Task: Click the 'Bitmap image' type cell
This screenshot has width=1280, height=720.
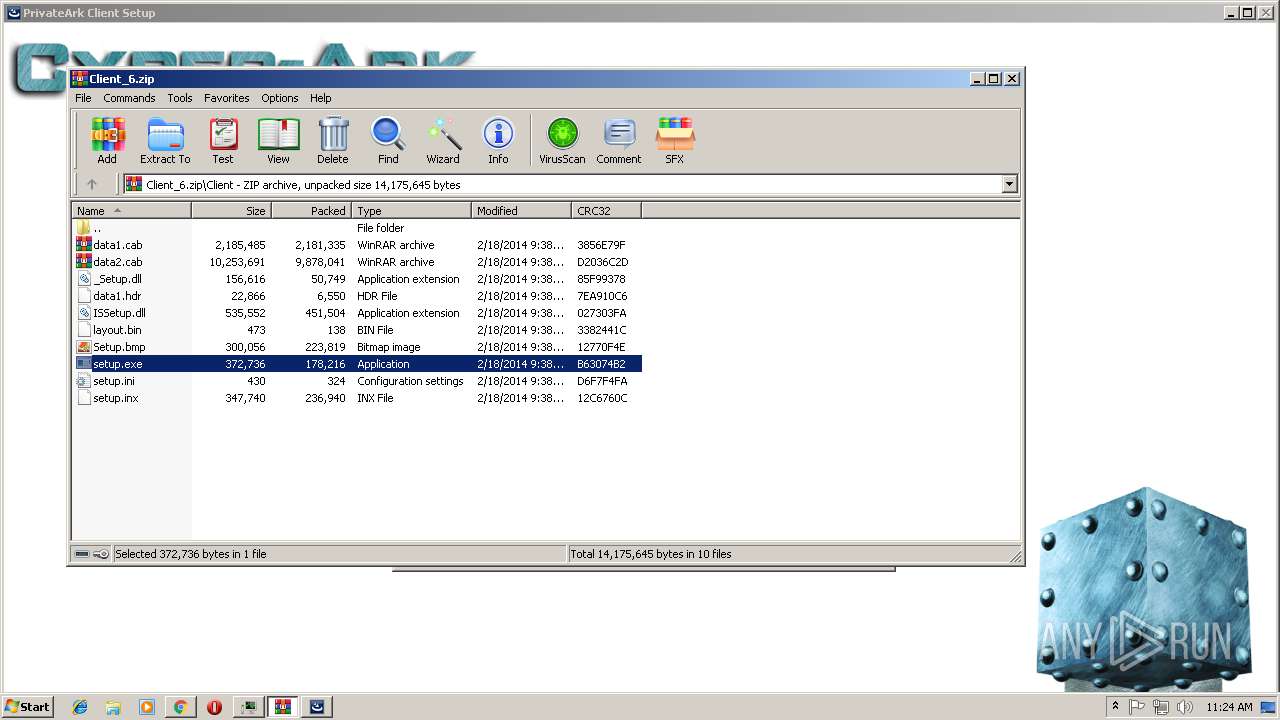Action: coord(389,346)
